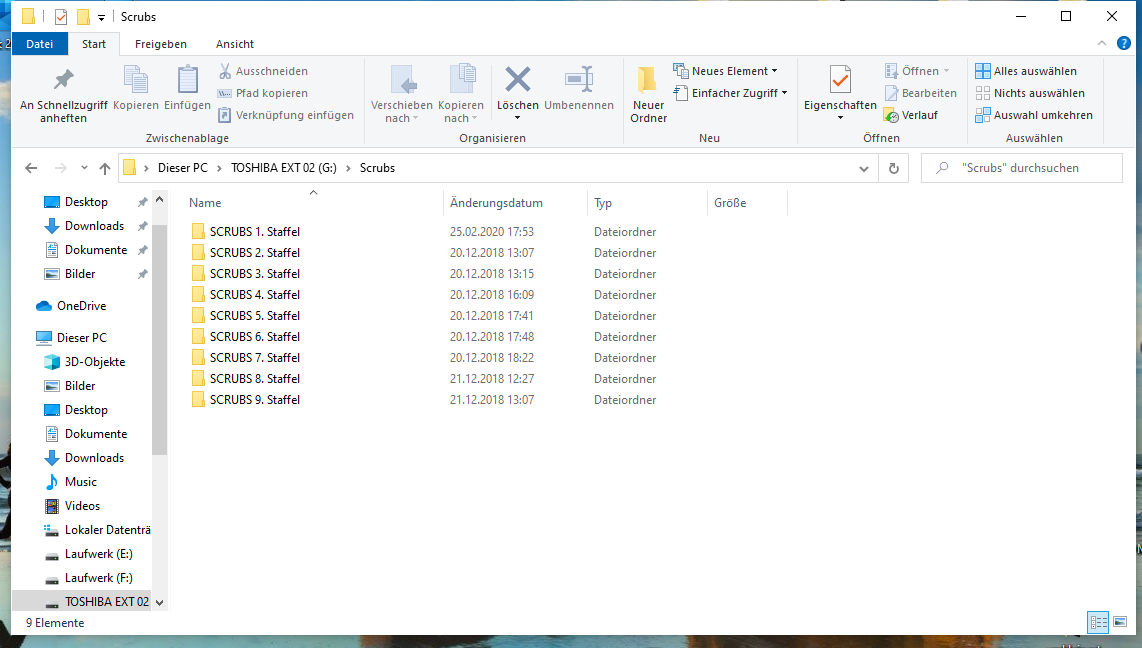This screenshot has width=1142, height=648.
Task: Collapse the ribbon with the chevron
Action: (1102, 44)
